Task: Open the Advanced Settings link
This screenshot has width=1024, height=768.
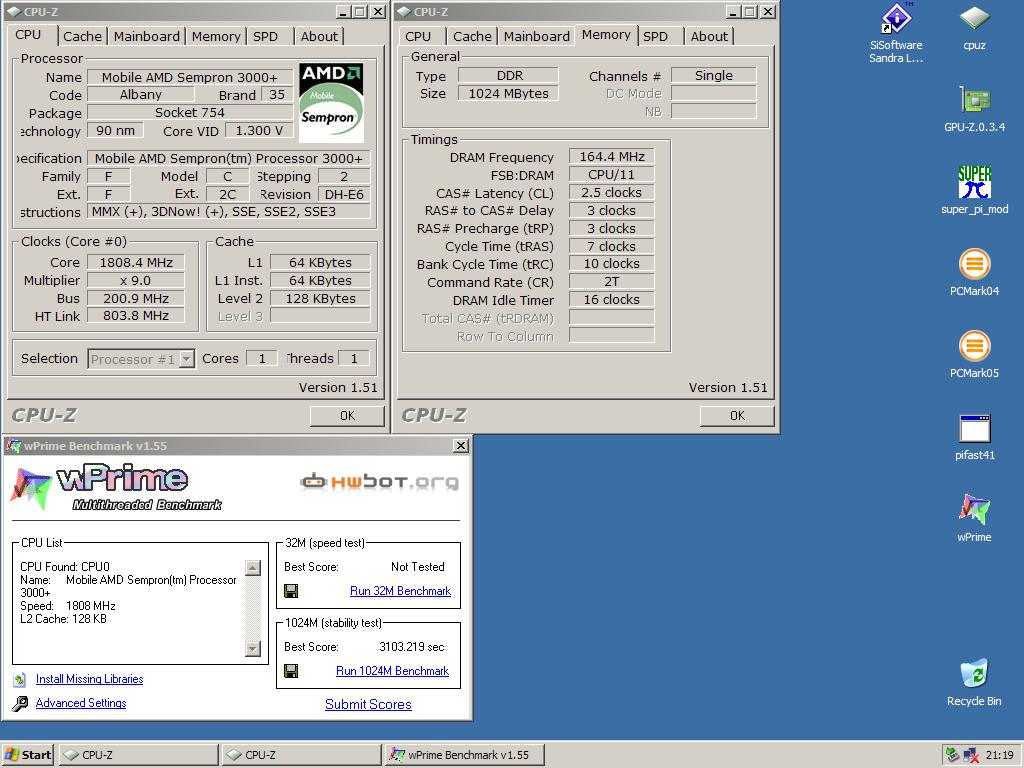Action: [x=81, y=703]
